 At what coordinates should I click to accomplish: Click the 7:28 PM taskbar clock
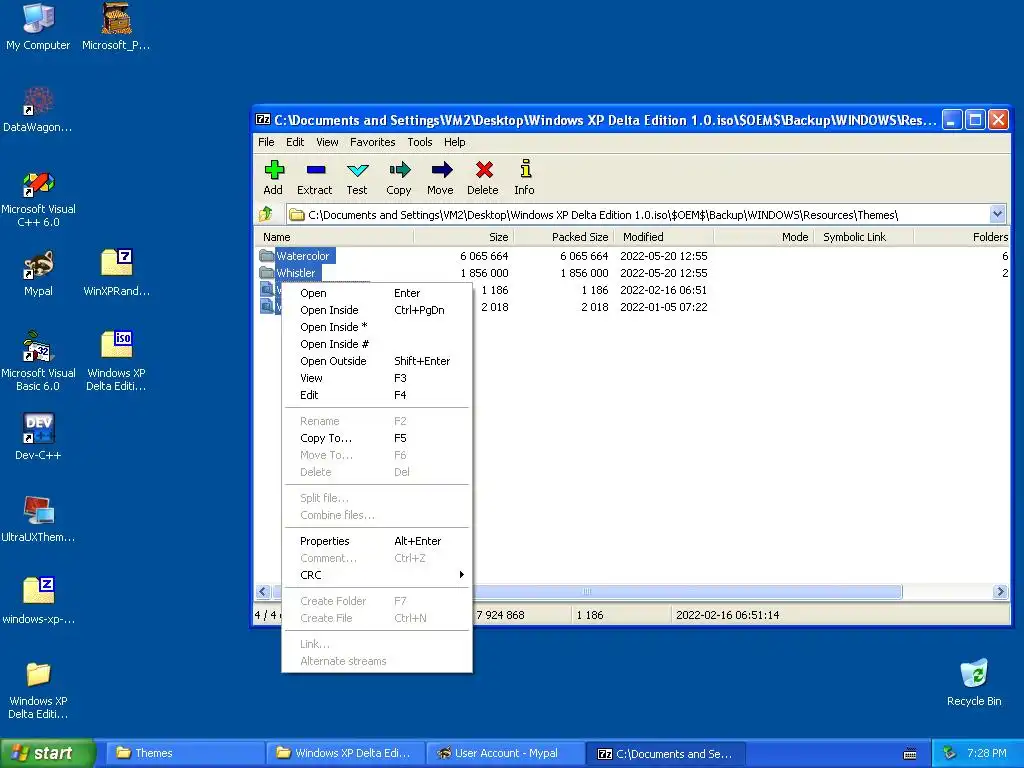pos(986,753)
